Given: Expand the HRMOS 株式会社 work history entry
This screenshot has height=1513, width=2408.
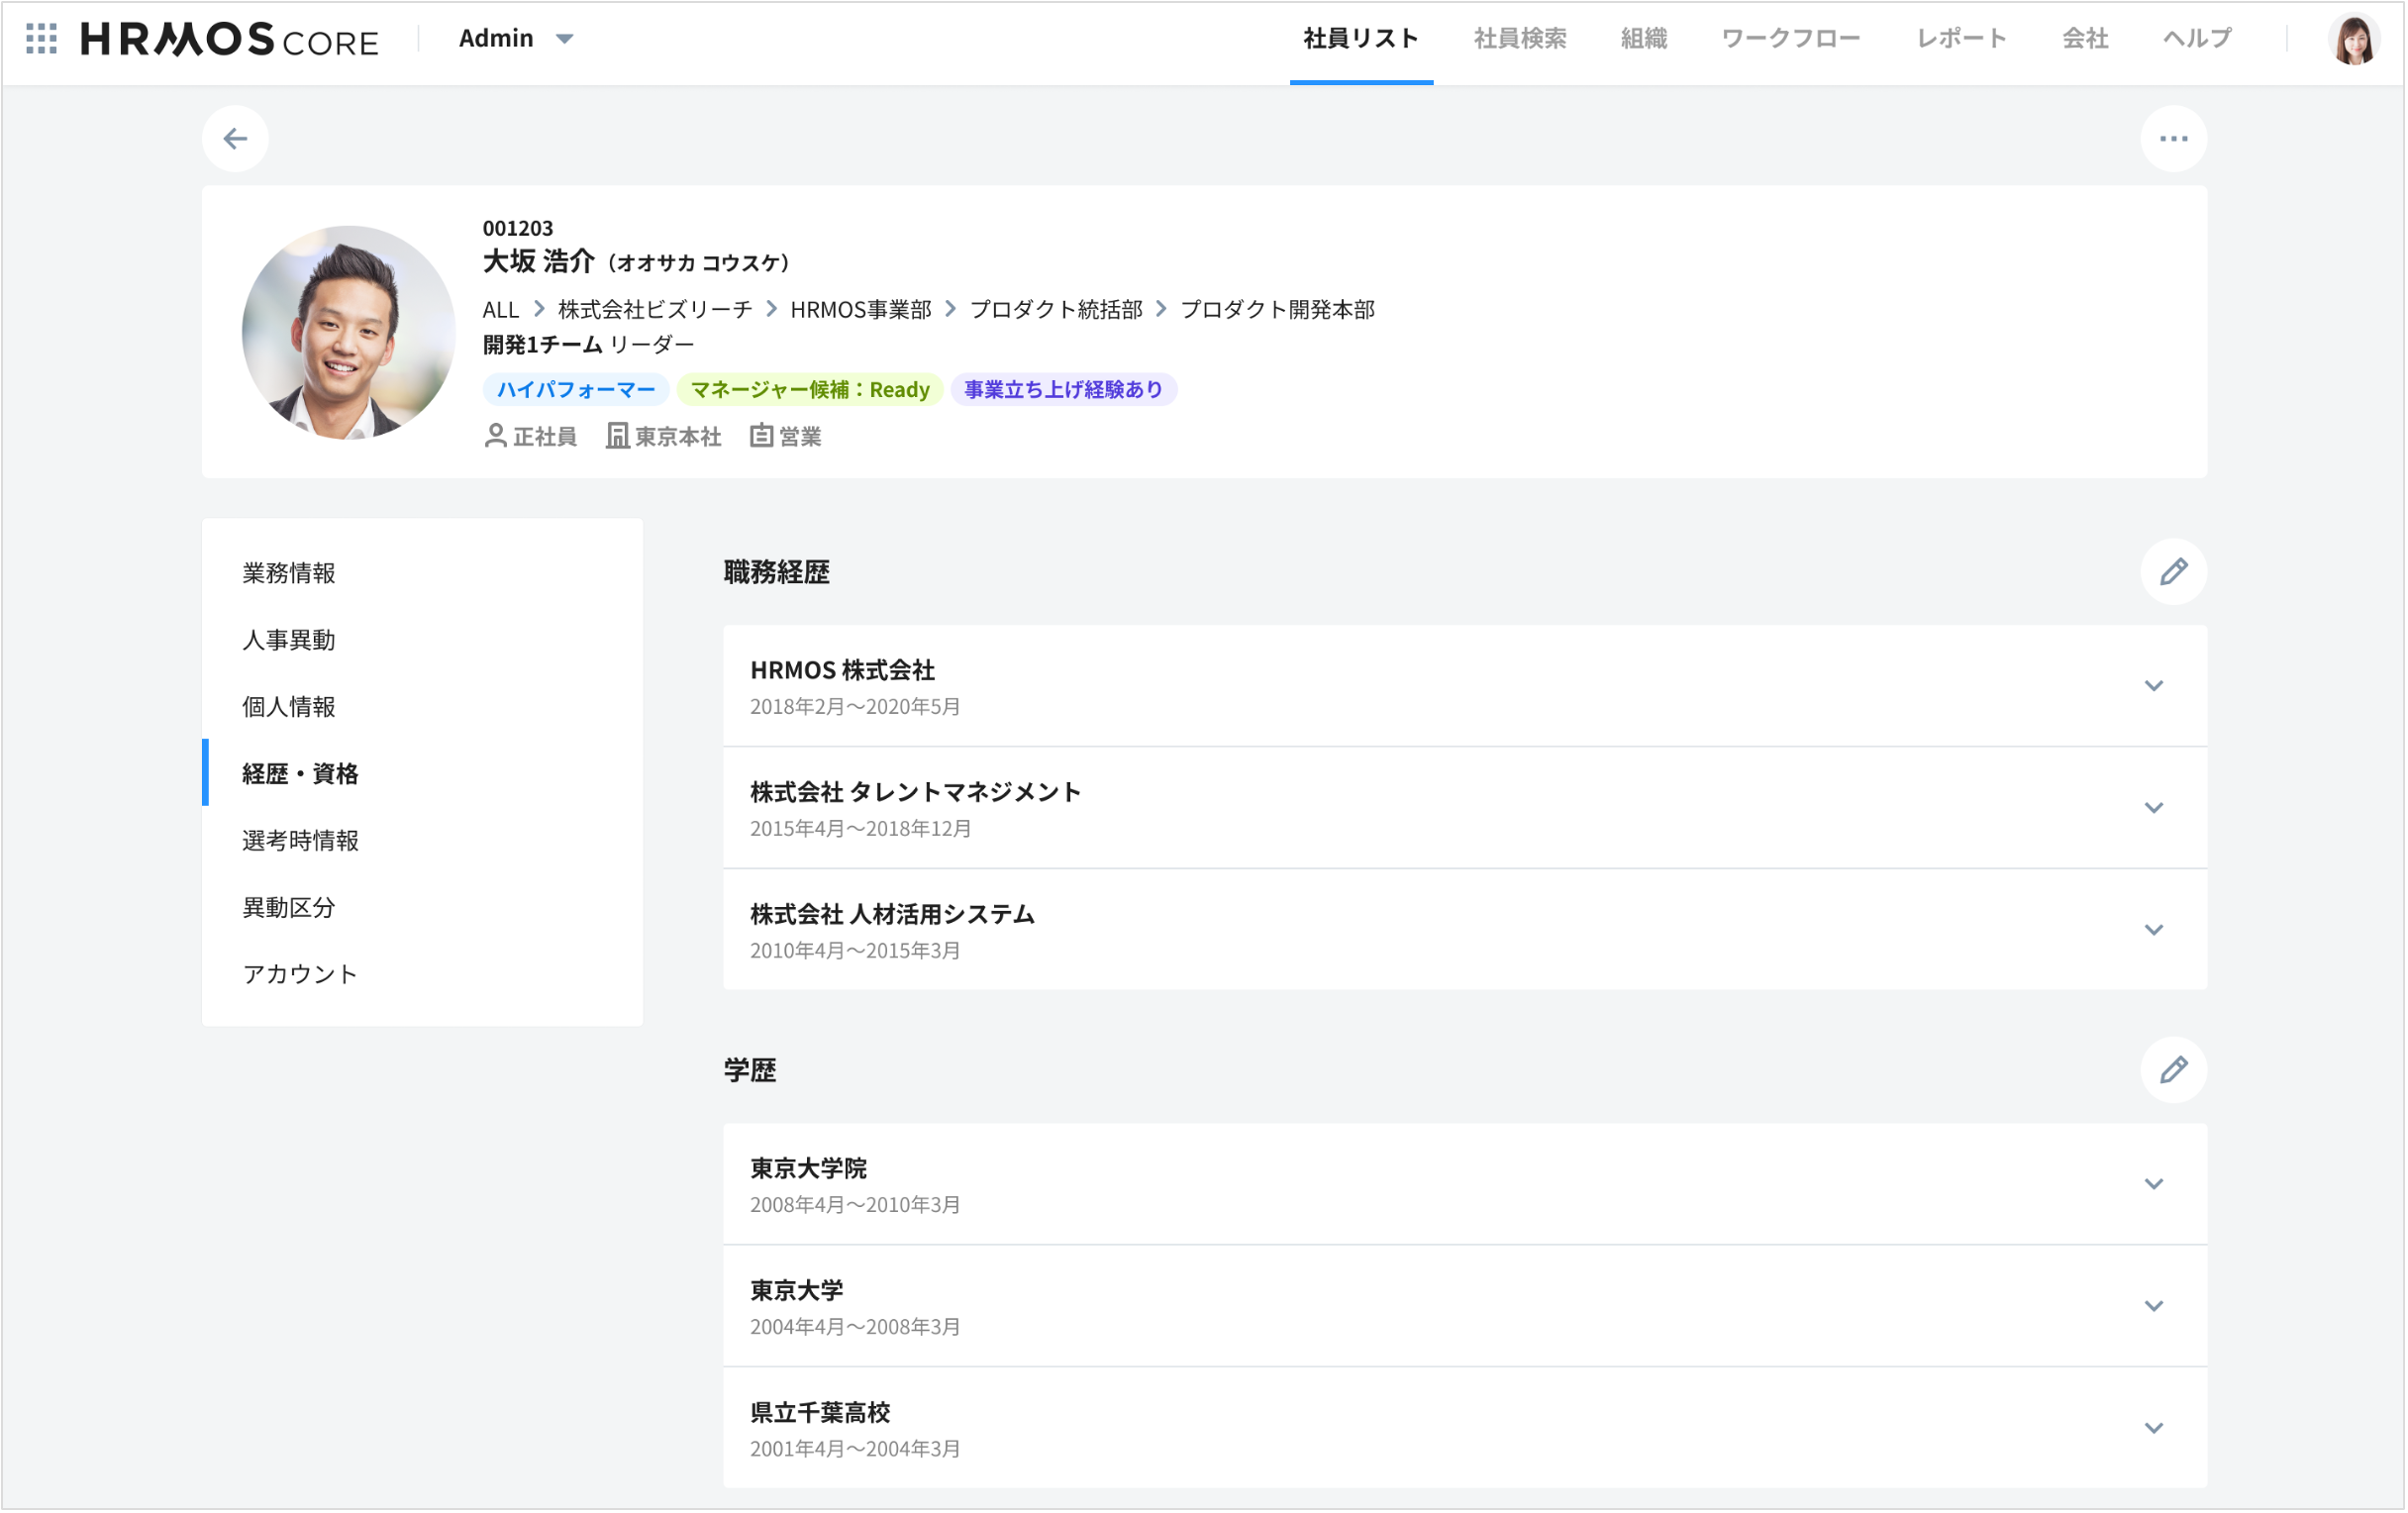Looking at the screenshot, I should (2155, 687).
